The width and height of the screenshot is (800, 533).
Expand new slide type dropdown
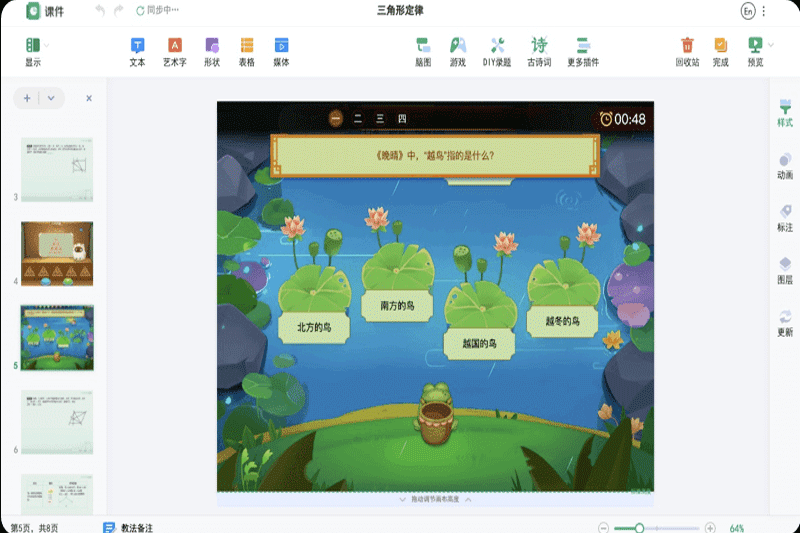(x=51, y=98)
